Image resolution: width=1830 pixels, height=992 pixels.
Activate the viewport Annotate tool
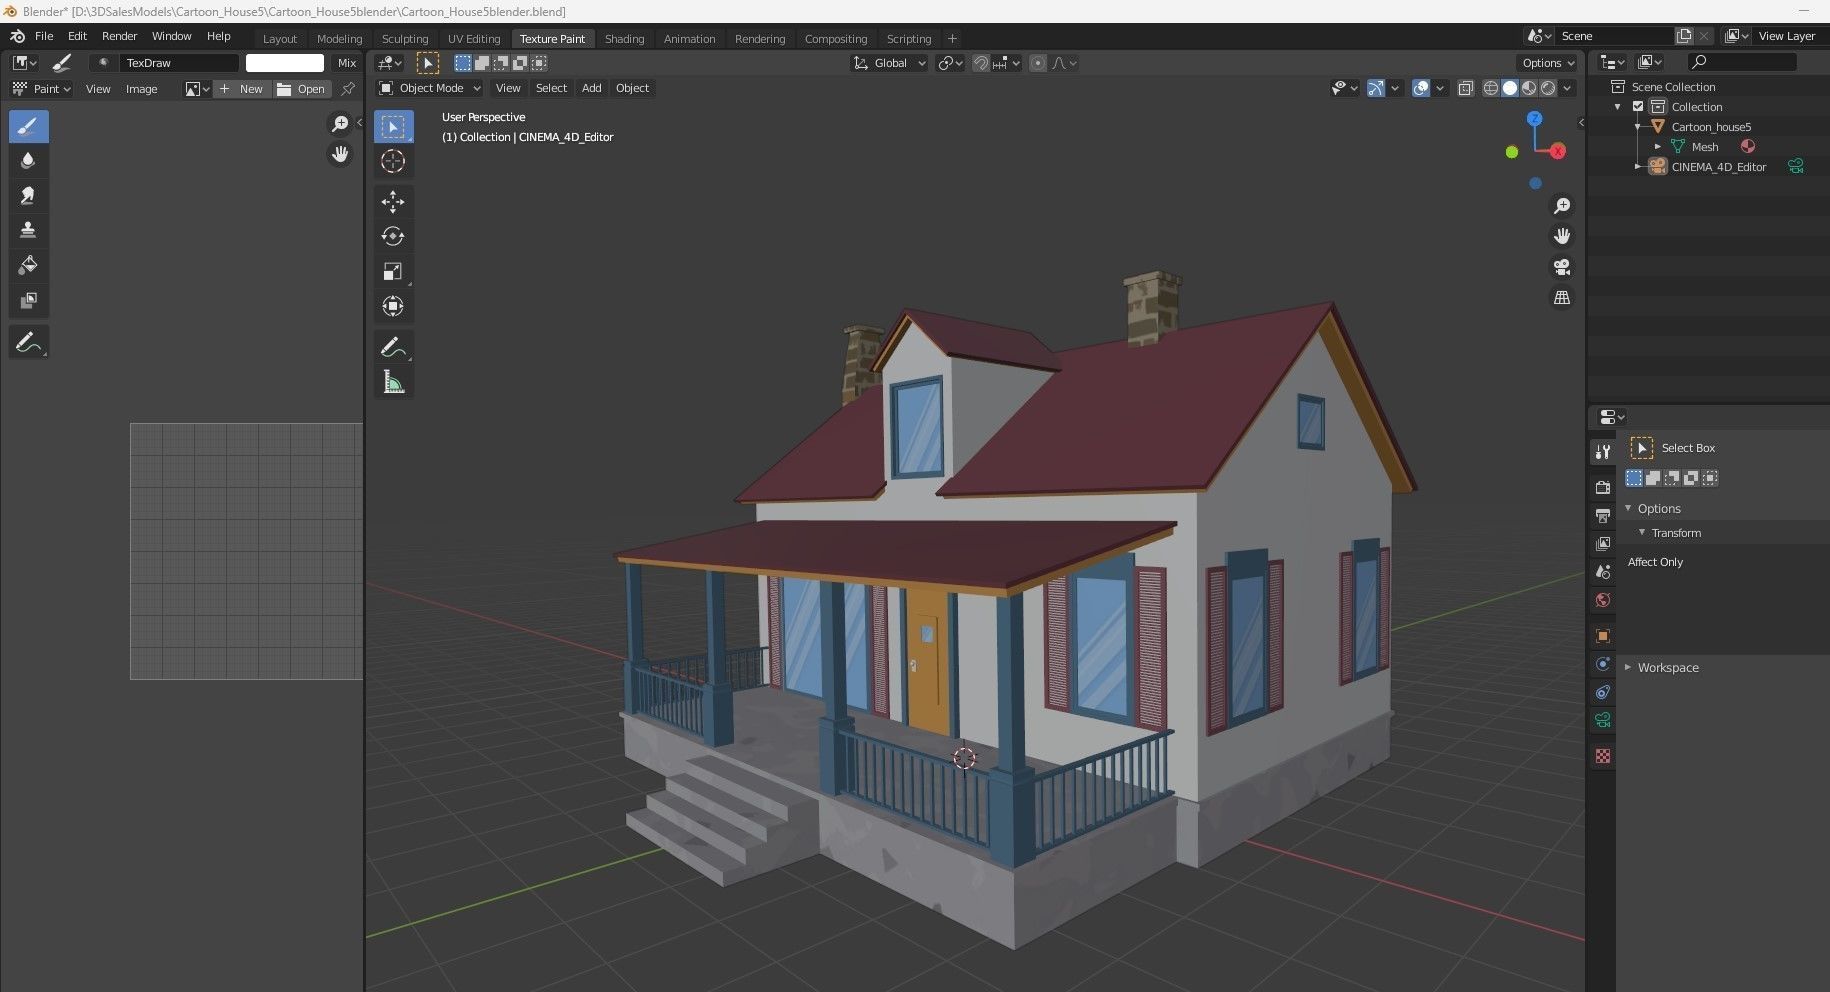[393, 347]
